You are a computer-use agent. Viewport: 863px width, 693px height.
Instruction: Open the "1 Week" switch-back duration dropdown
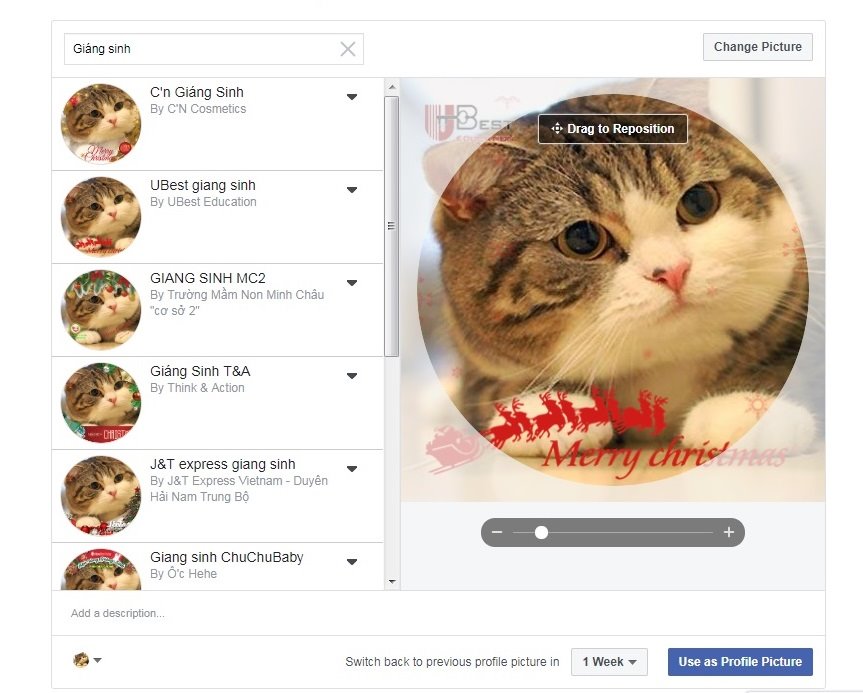pos(608,661)
